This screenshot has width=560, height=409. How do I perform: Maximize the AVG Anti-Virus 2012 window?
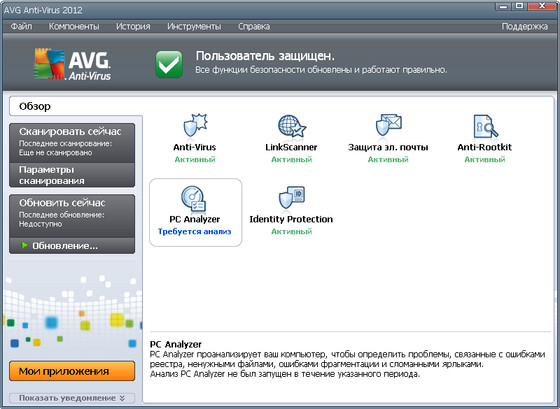coord(519,6)
